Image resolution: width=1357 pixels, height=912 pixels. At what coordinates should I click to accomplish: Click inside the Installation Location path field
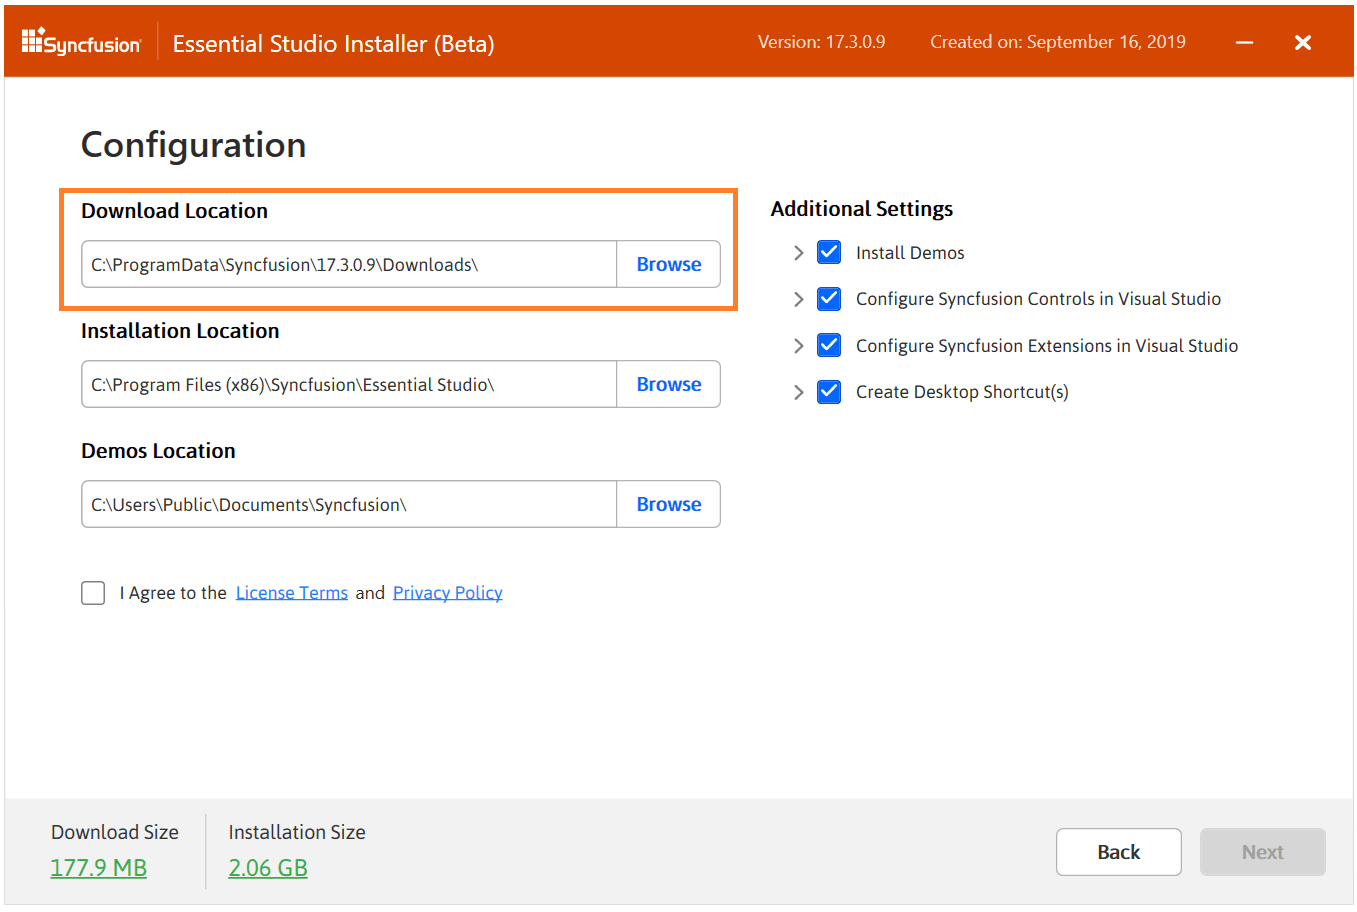click(348, 384)
